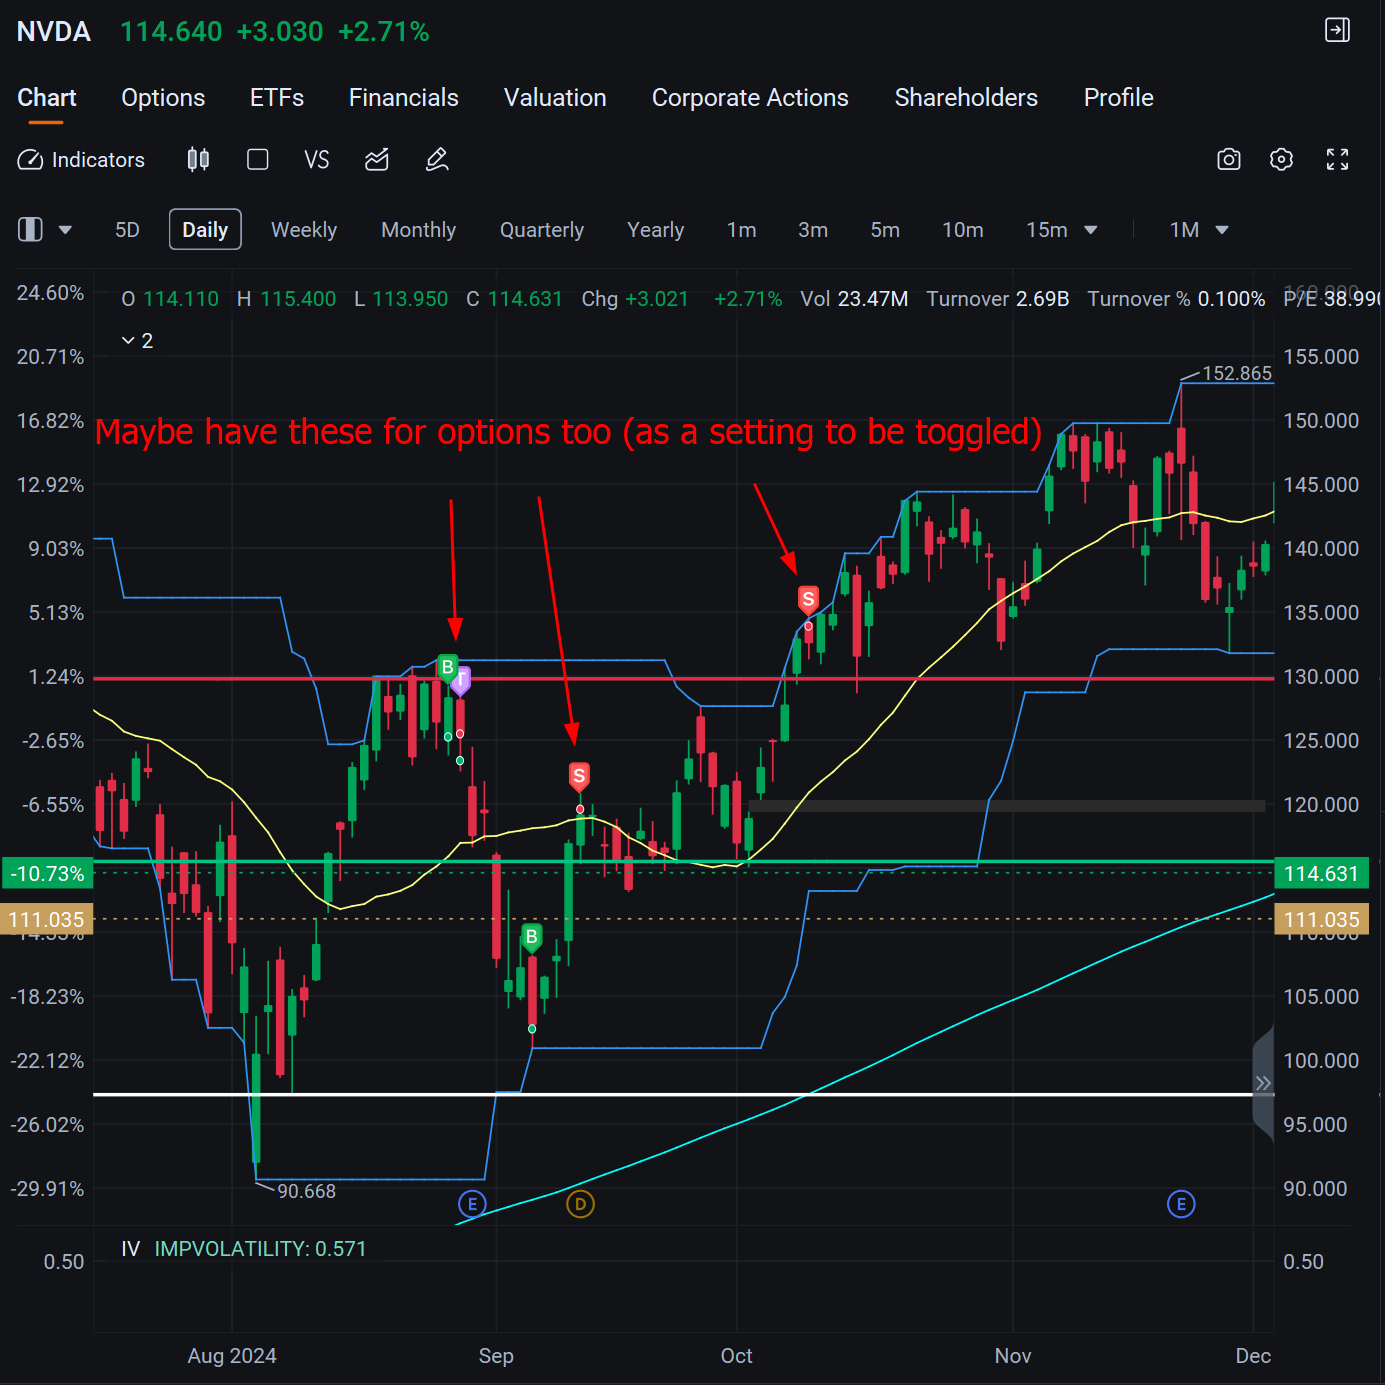The width and height of the screenshot is (1385, 1385).
Task: Click the blue E earnings marker in November
Action: pos(1181,1204)
